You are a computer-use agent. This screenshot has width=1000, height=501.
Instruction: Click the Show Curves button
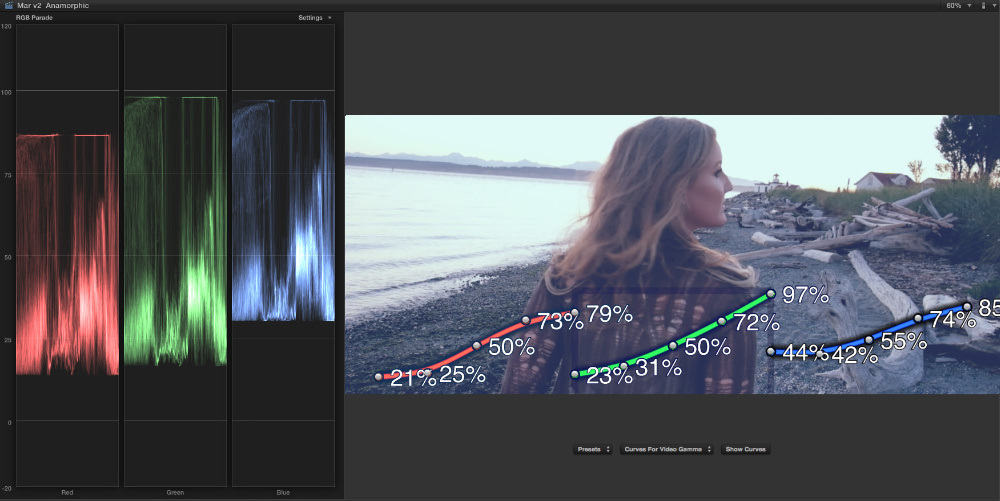click(745, 450)
